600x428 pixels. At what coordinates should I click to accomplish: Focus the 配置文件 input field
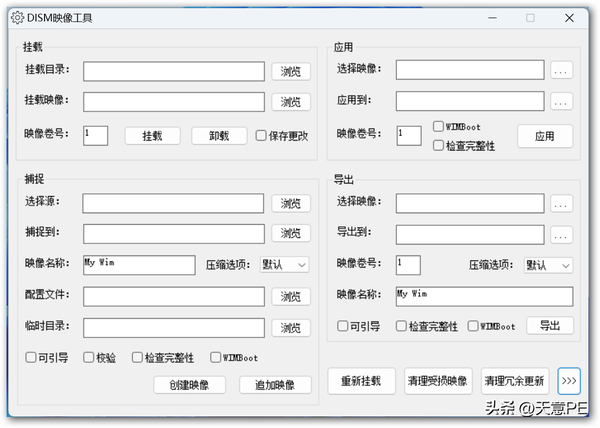(x=174, y=296)
